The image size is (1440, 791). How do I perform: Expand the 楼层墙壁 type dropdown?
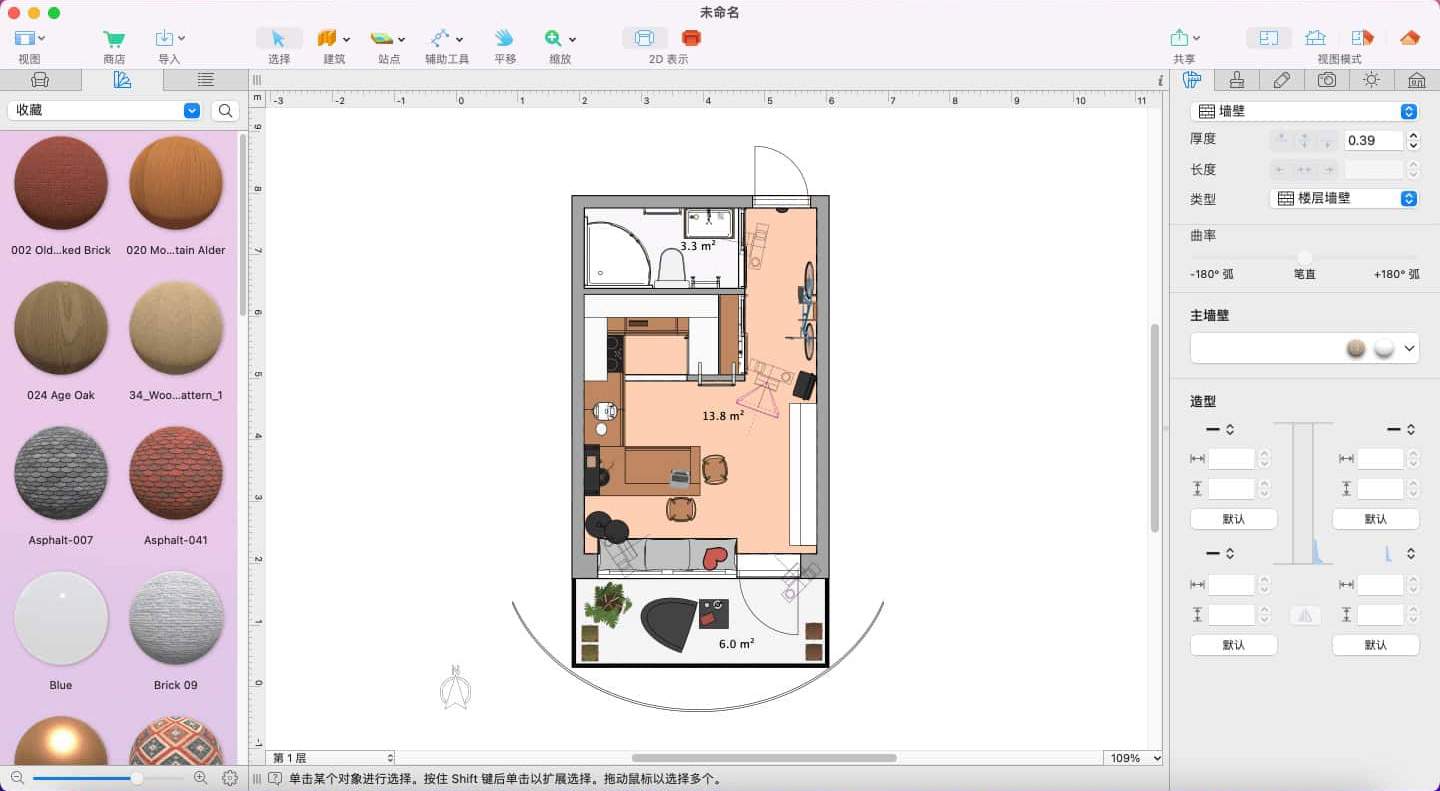pos(1344,199)
